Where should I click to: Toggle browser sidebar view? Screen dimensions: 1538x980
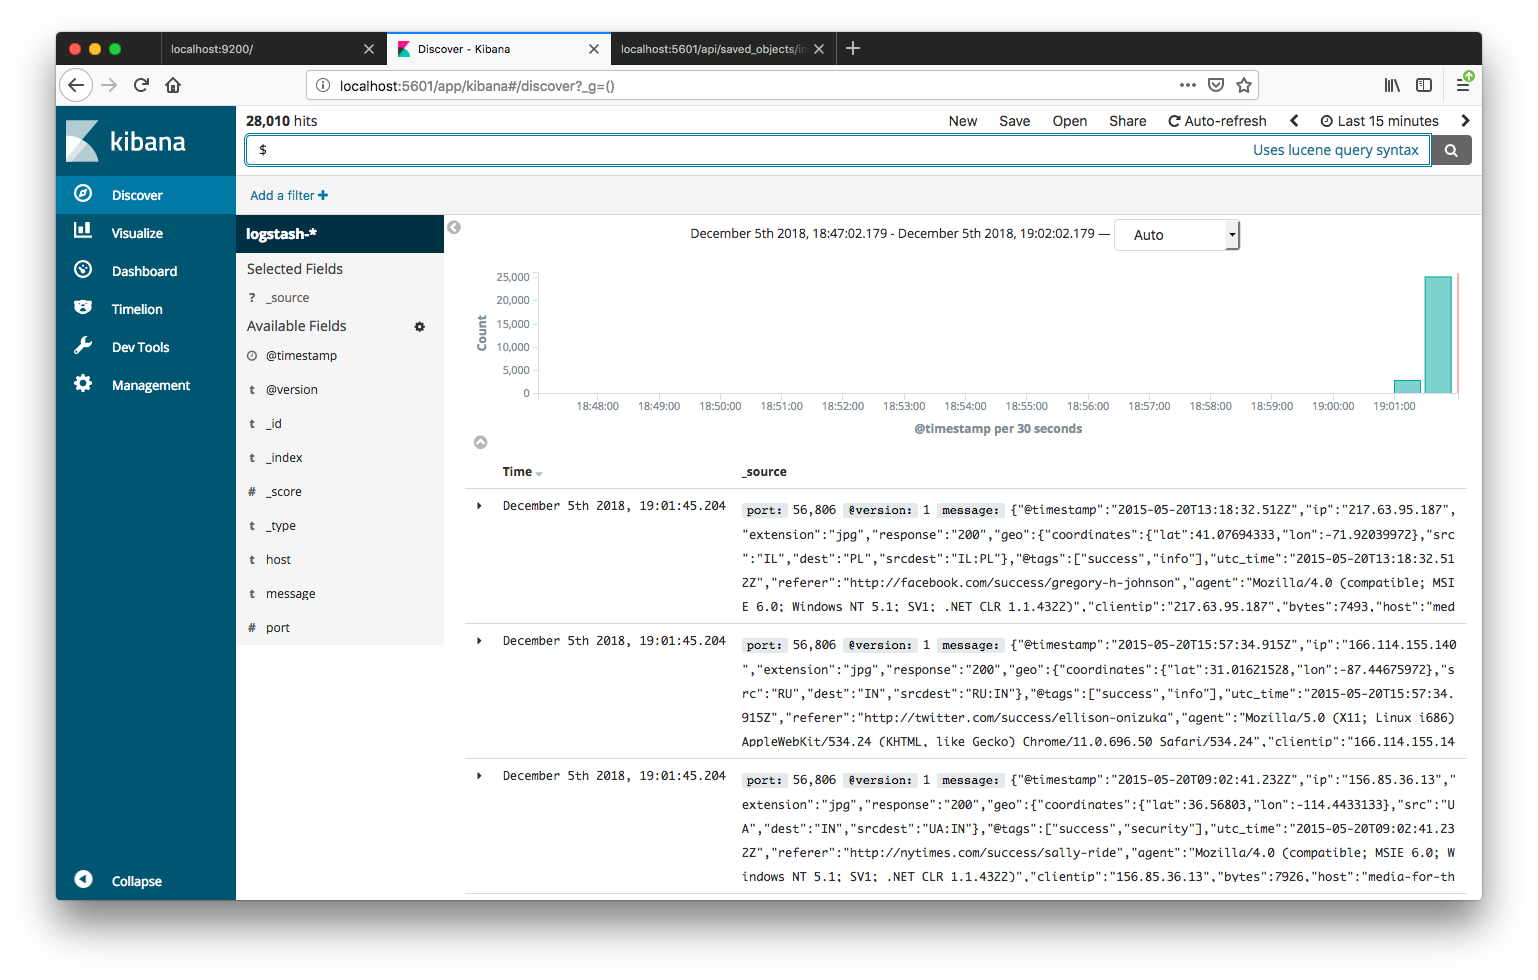pyautogui.click(x=1424, y=85)
